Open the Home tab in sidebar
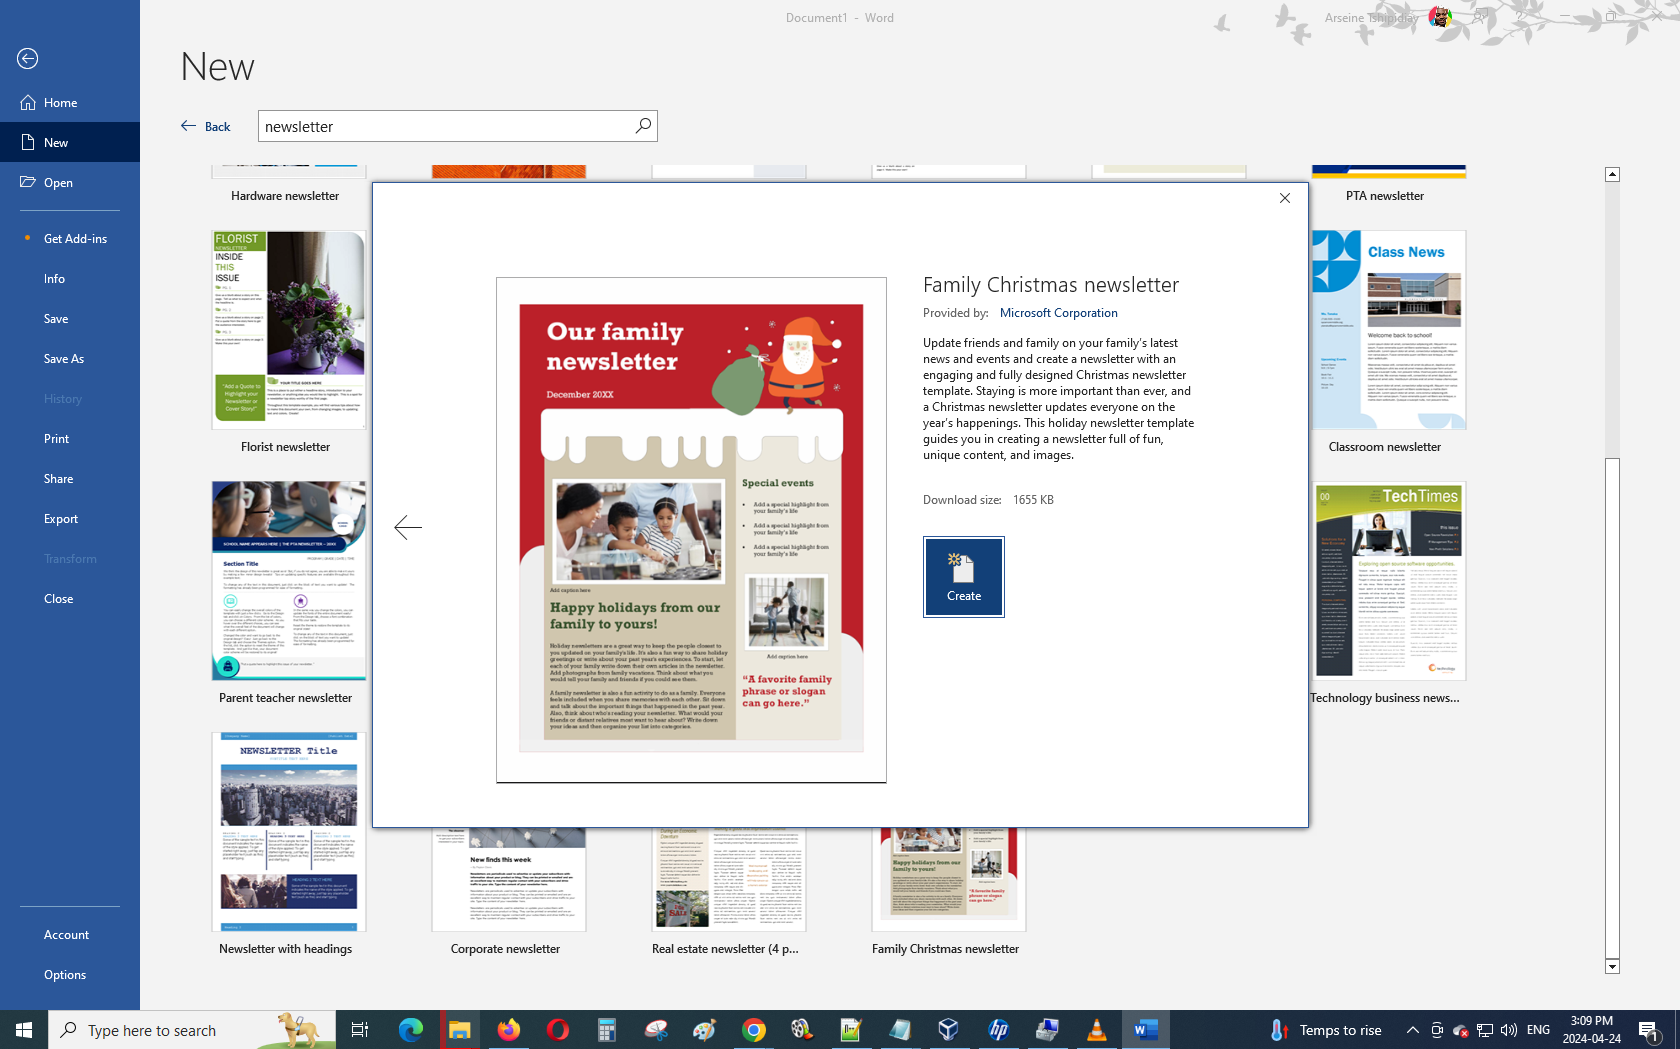 point(60,103)
